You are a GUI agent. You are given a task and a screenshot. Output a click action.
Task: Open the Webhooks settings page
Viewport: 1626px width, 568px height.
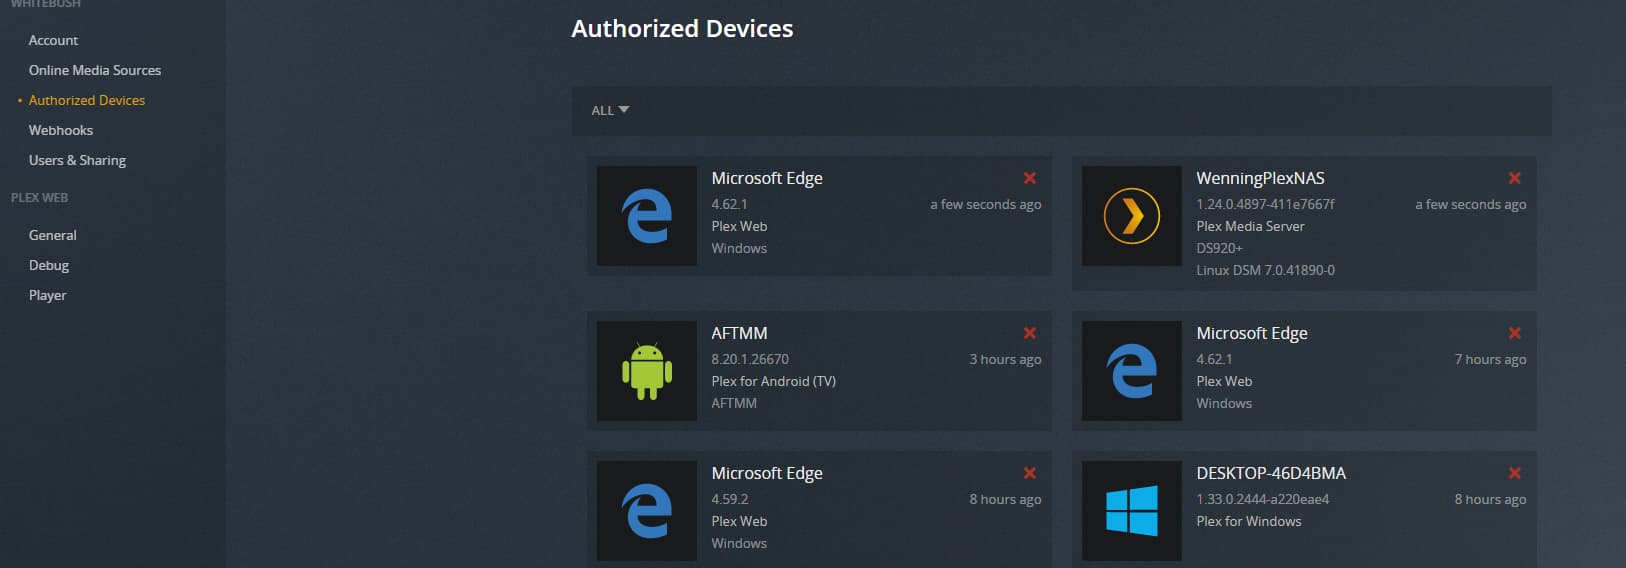pos(60,130)
